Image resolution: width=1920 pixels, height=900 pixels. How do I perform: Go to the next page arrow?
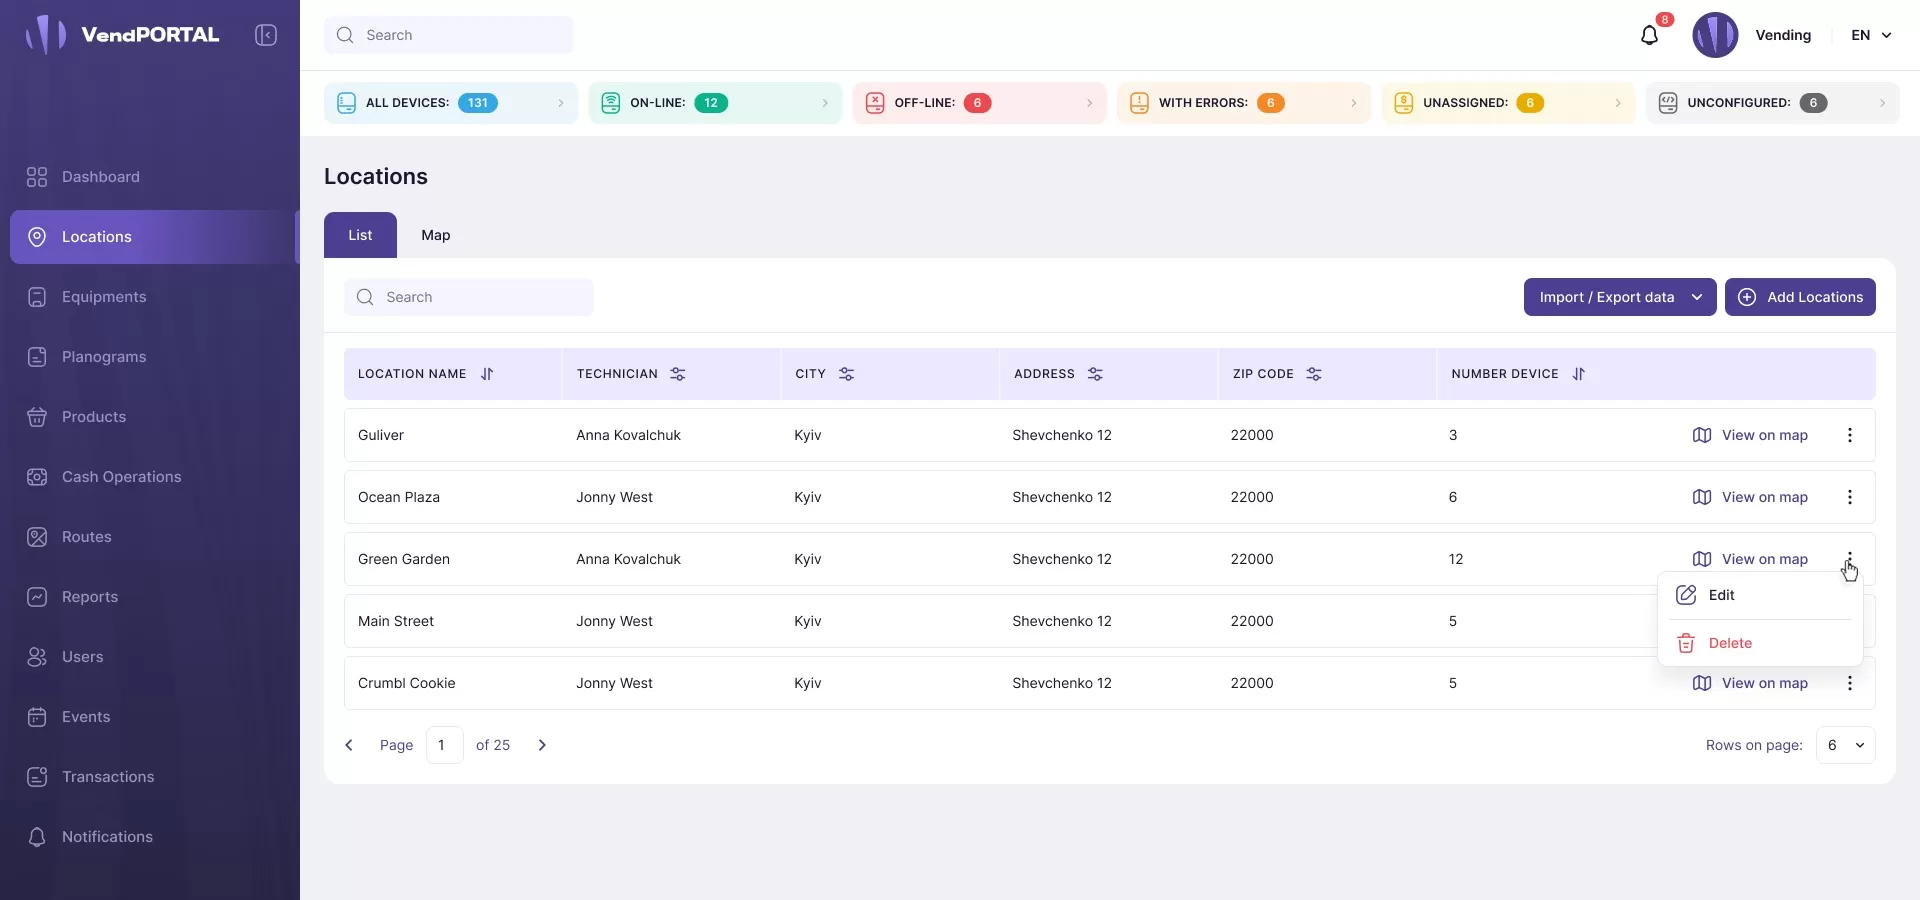point(542,745)
